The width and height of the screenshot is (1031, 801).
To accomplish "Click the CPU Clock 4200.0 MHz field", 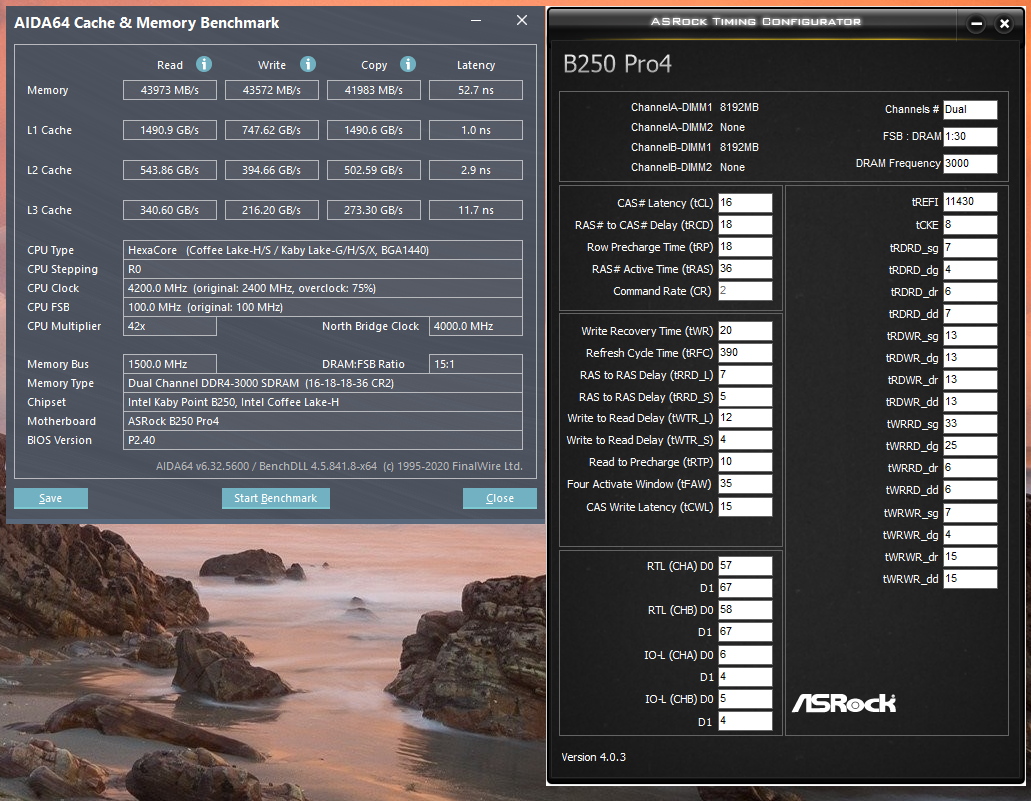I will (x=323, y=288).
